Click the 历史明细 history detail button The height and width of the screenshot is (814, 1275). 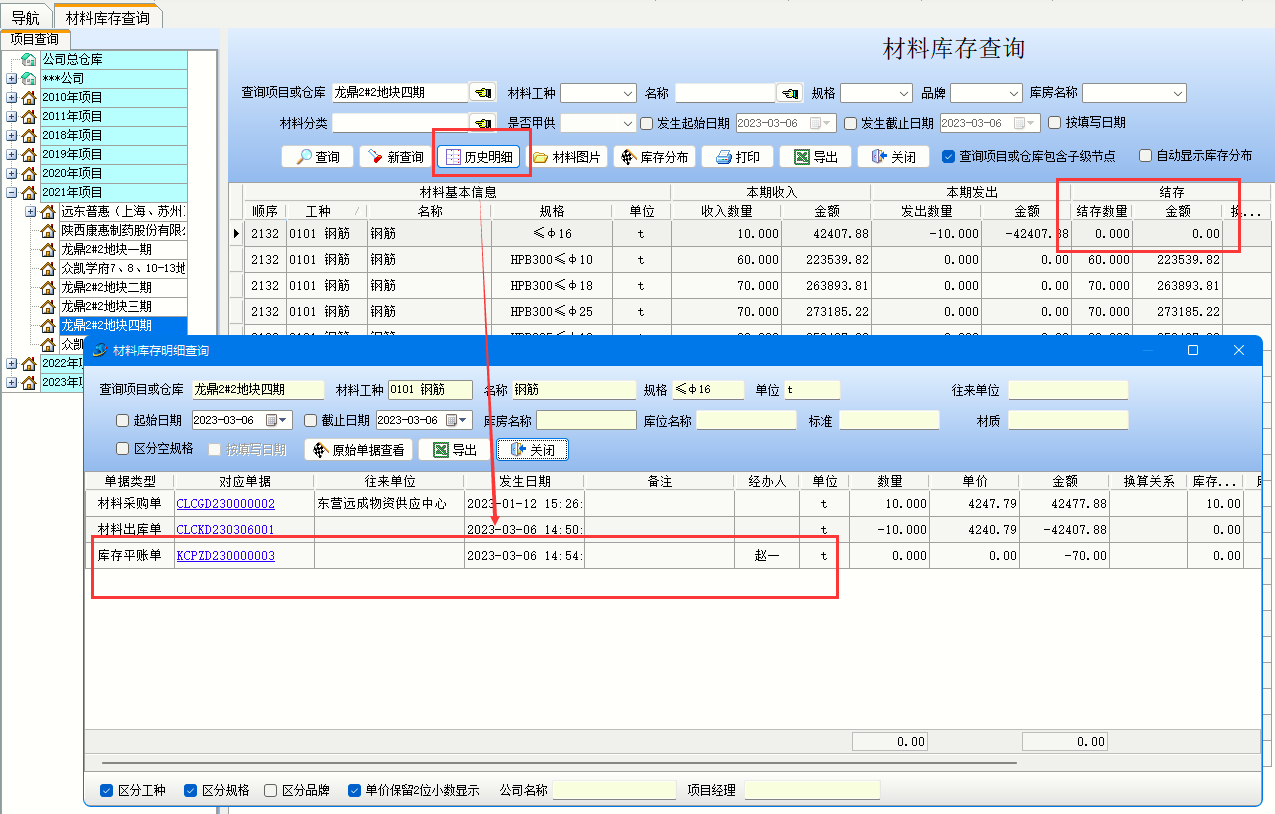[480, 157]
